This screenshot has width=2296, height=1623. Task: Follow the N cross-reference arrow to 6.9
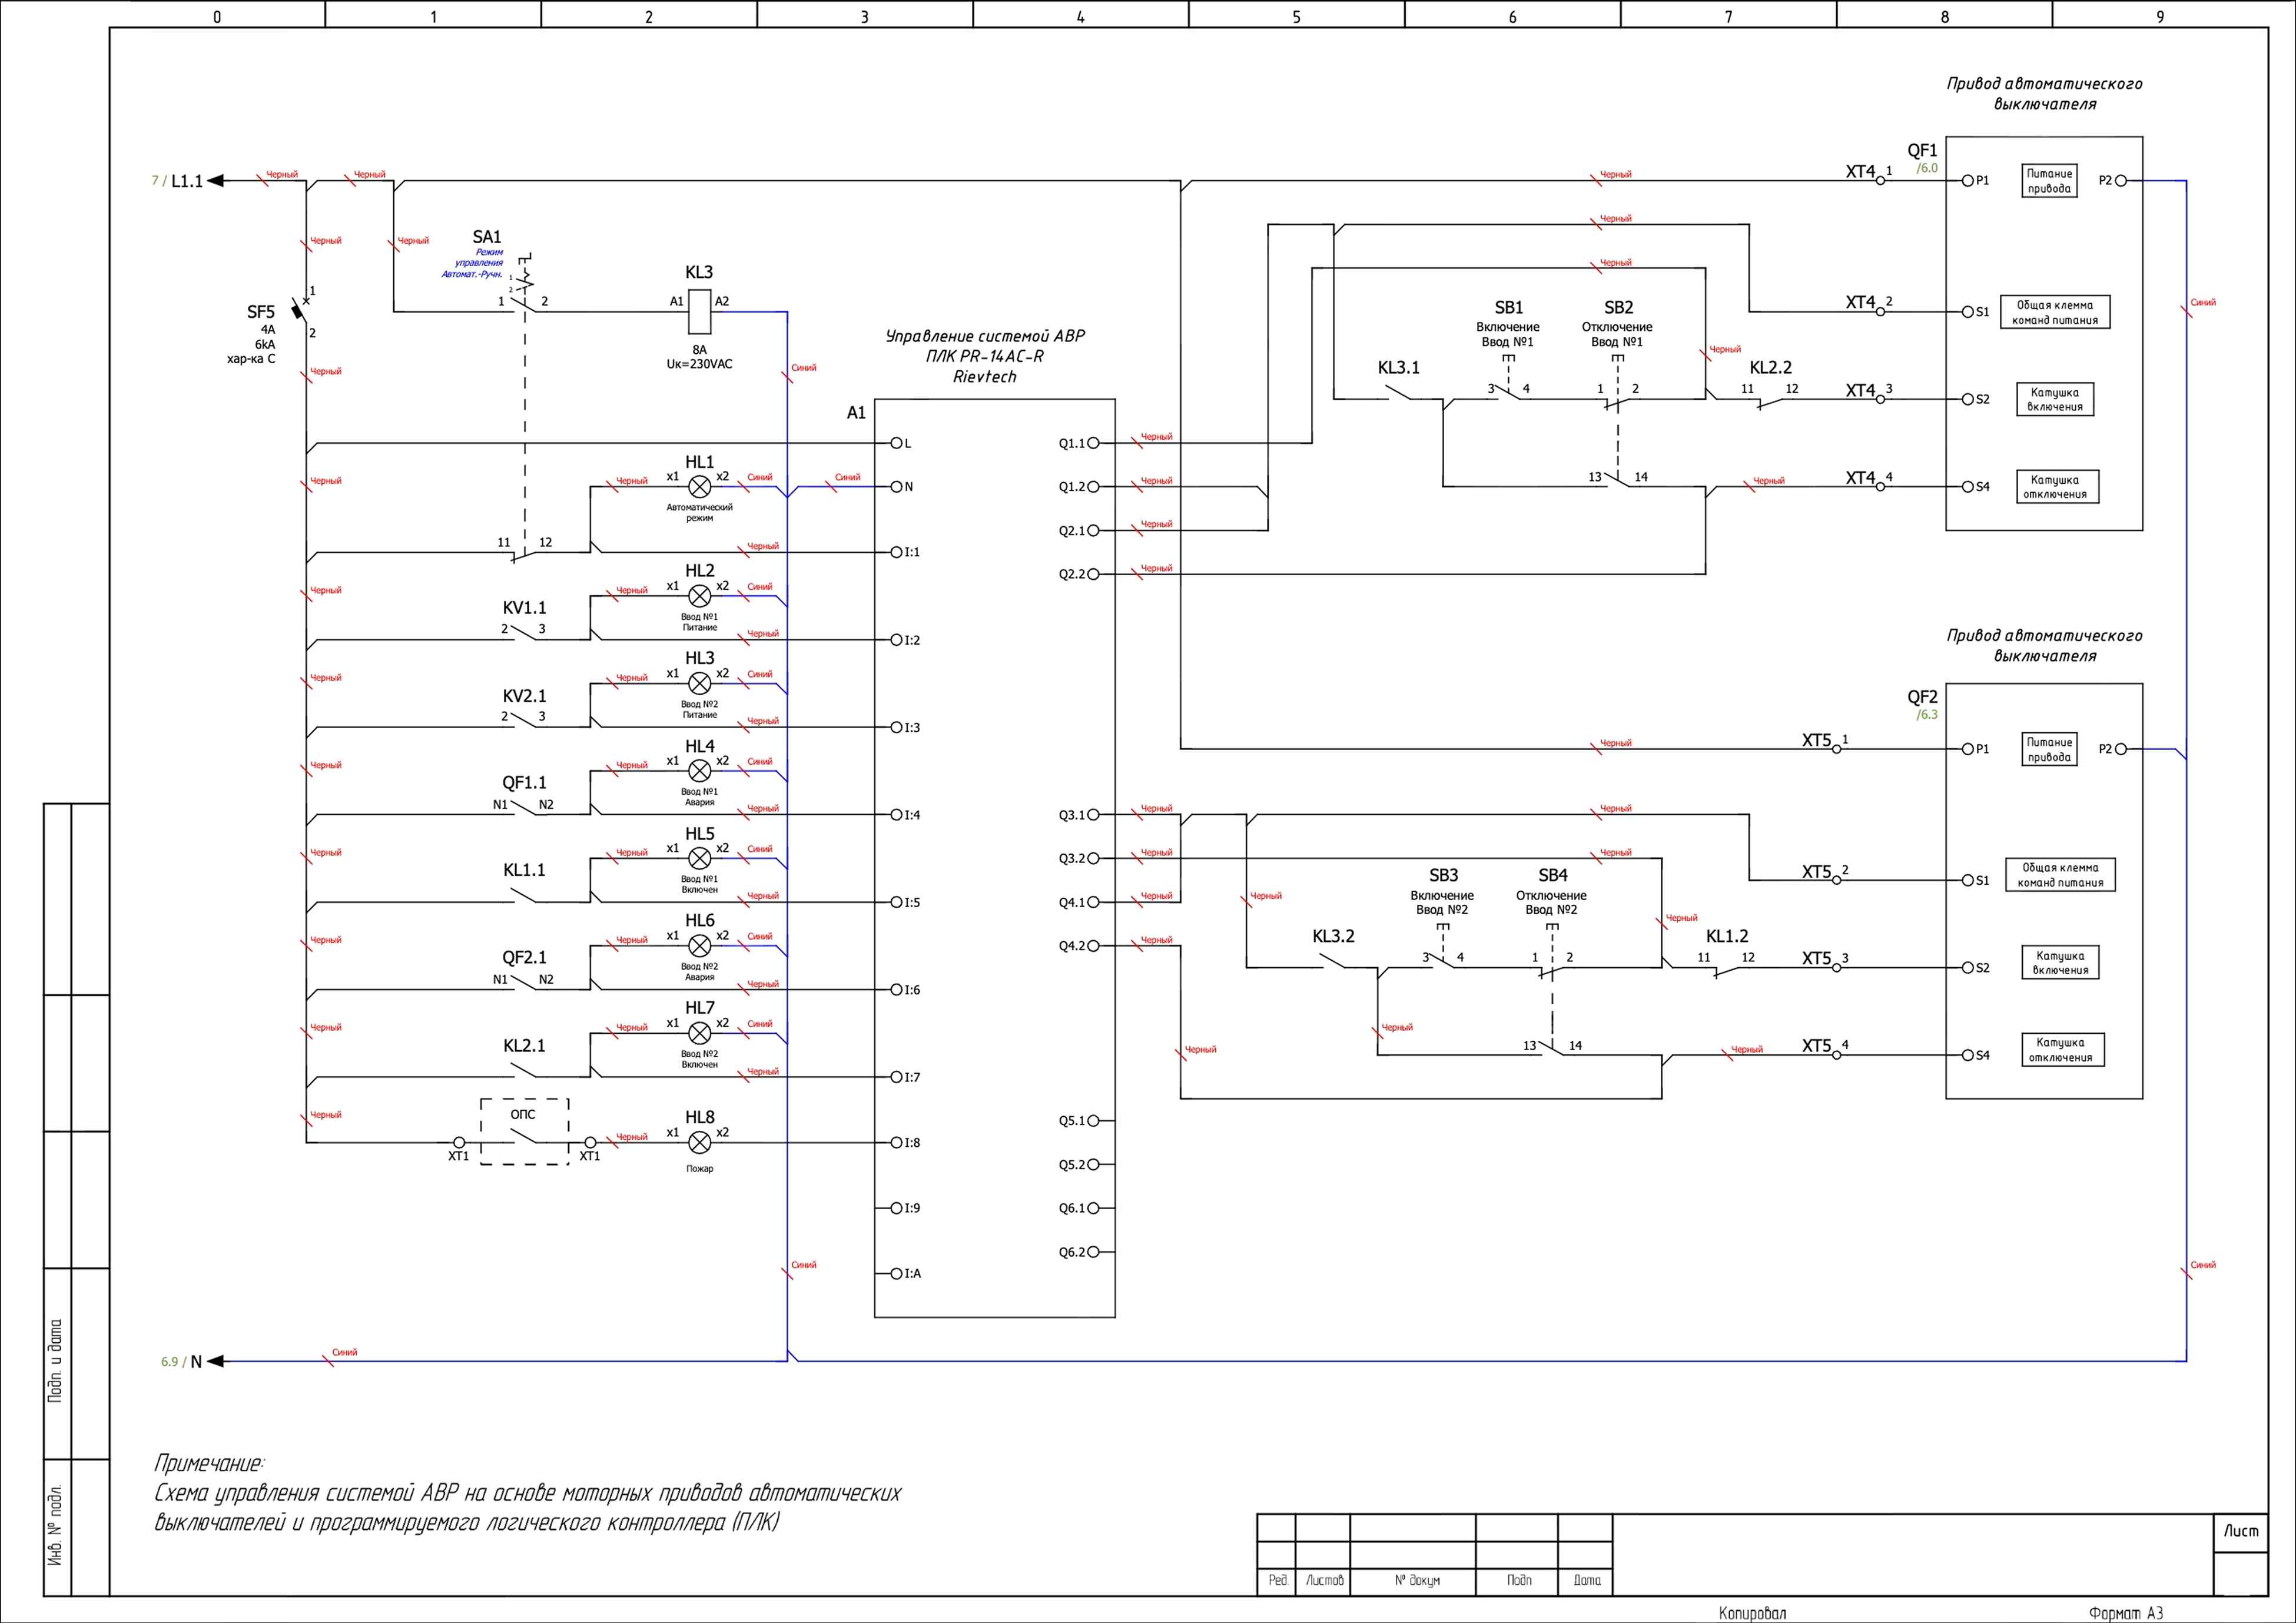[x=215, y=1361]
